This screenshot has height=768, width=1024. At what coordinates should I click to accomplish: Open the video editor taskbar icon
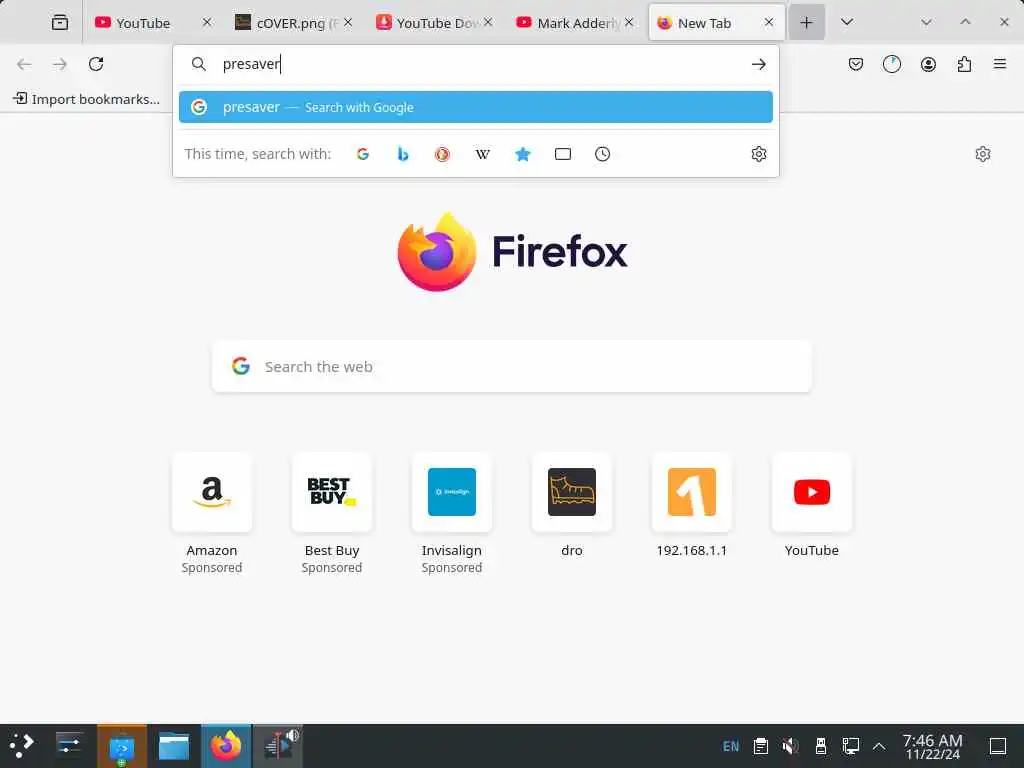[278, 746]
